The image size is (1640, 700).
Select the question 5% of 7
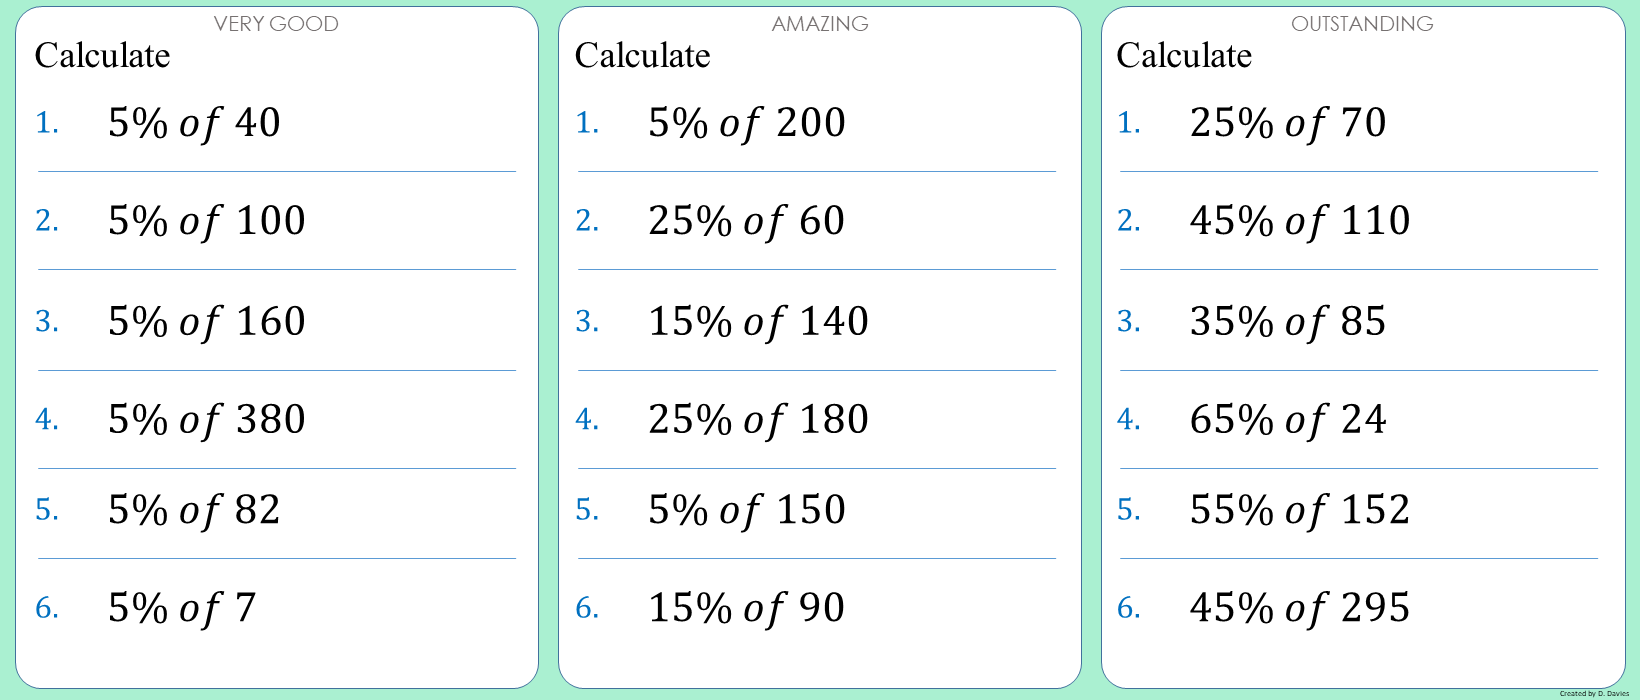tap(182, 608)
